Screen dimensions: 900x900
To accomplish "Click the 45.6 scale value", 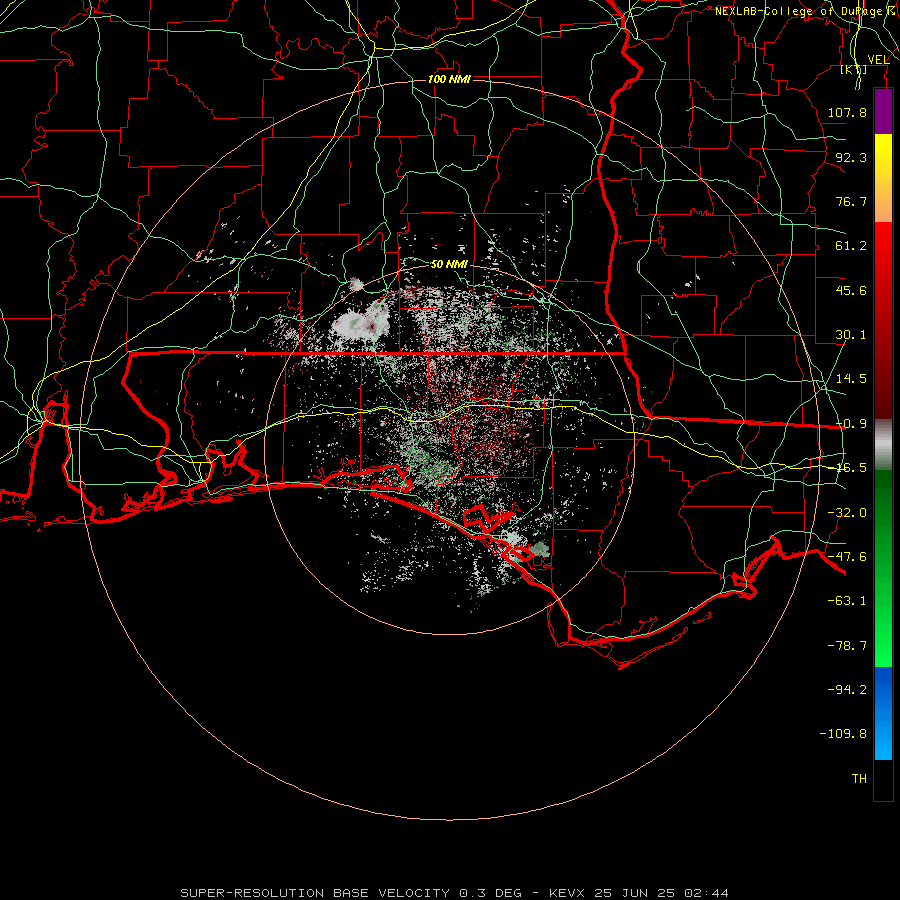I will coord(851,290).
